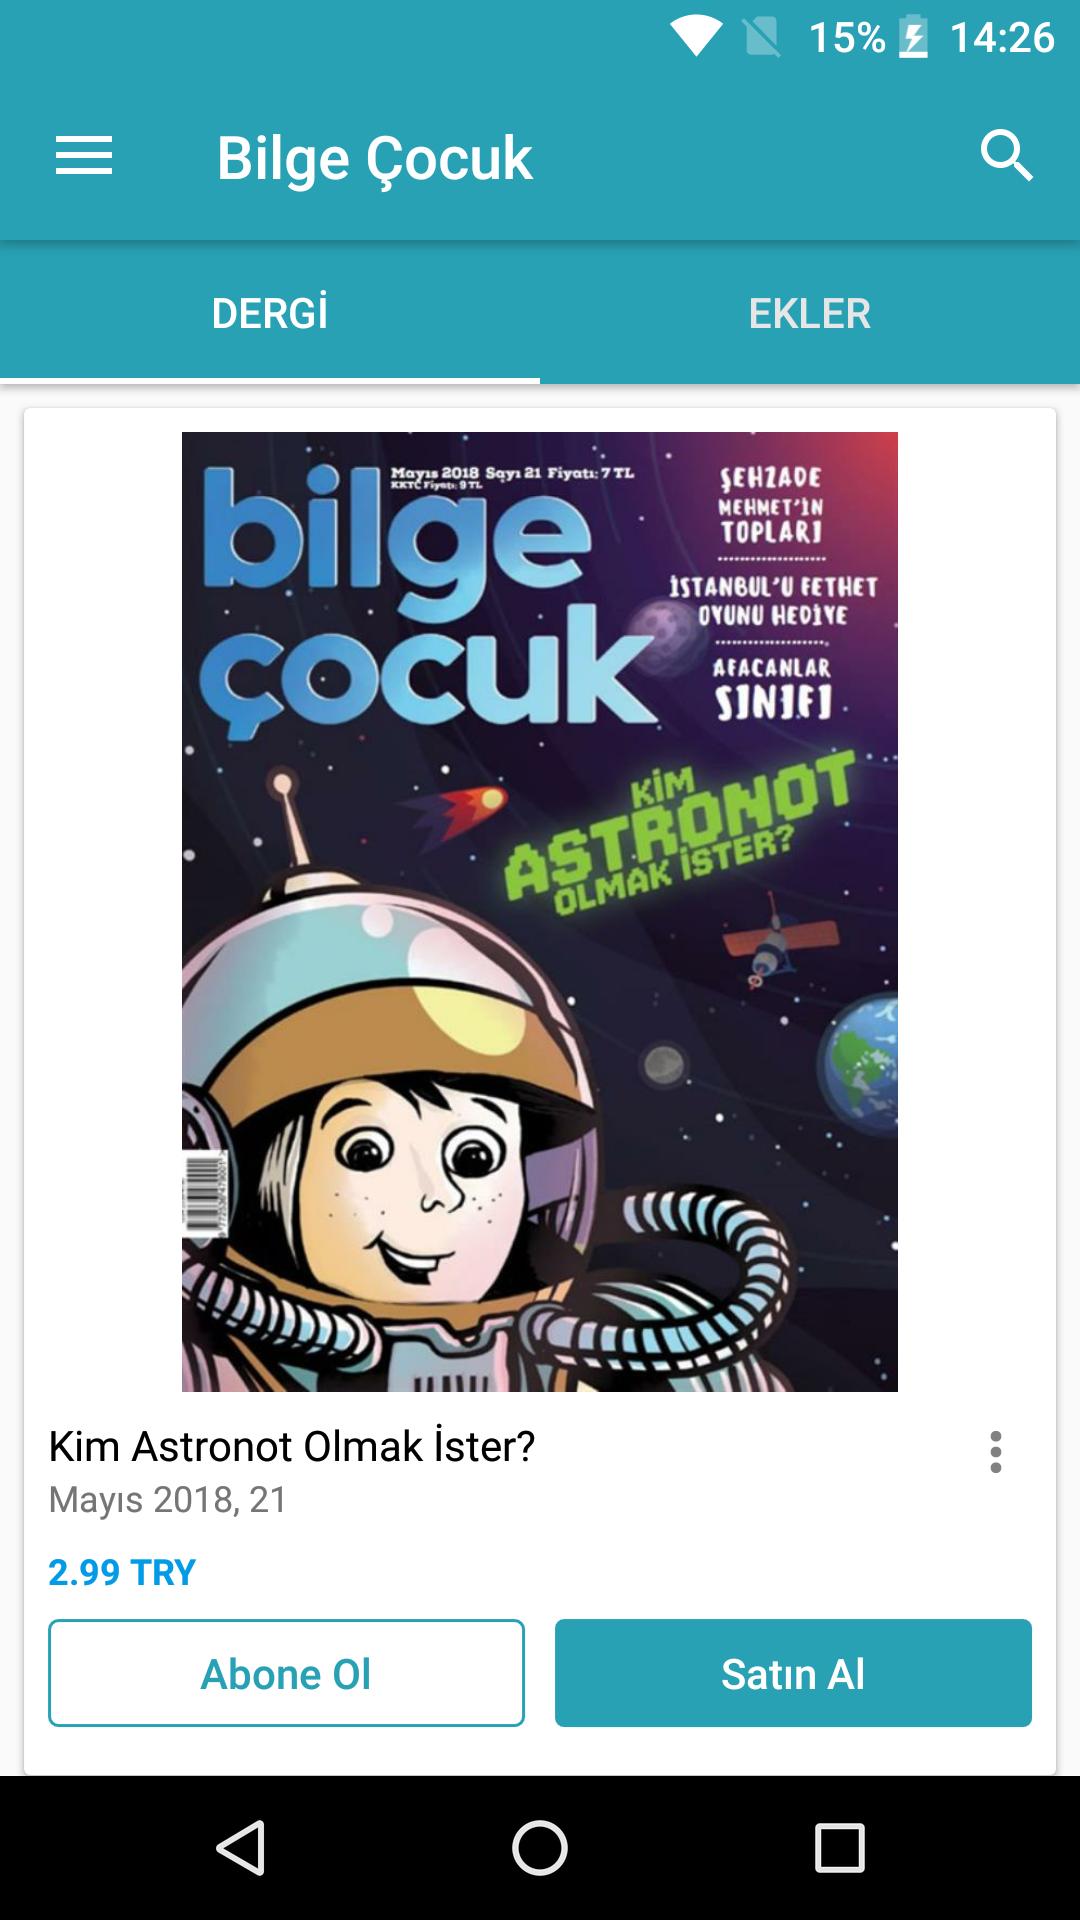Viewport: 1080px width, 1920px height.
Task: Tap the Bilge Çocuk header title
Action: [375, 158]
